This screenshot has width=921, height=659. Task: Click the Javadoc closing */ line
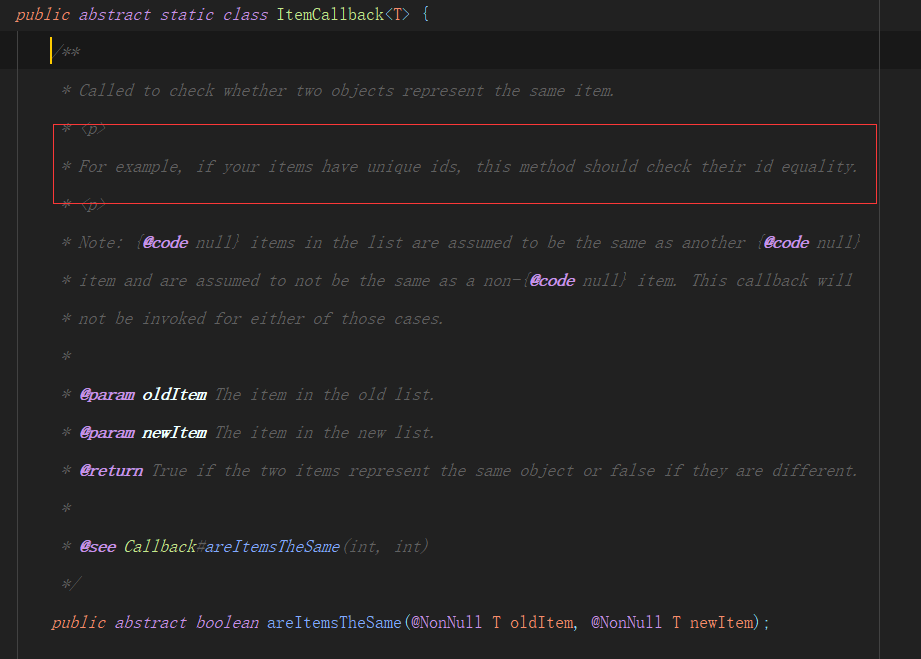coord(71,584)
